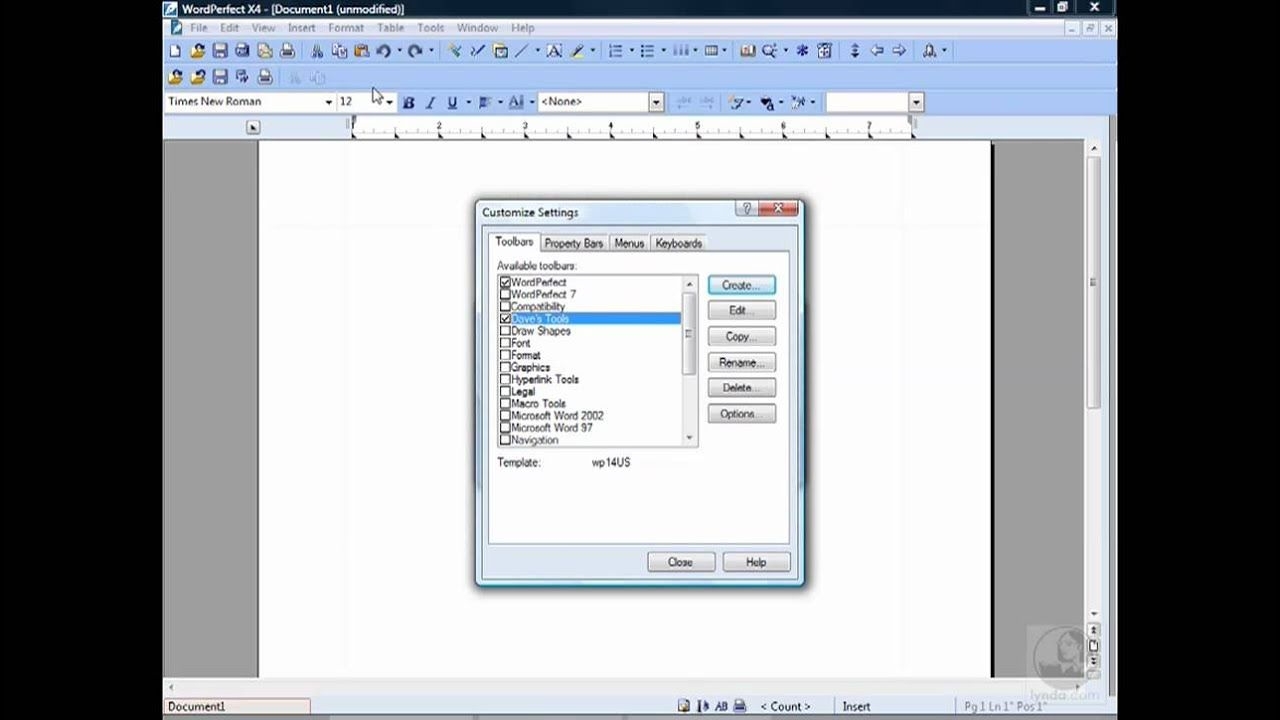Screen dimensions: 1280x720
Task: Open the File menu
Action: [x=199, y=28]
